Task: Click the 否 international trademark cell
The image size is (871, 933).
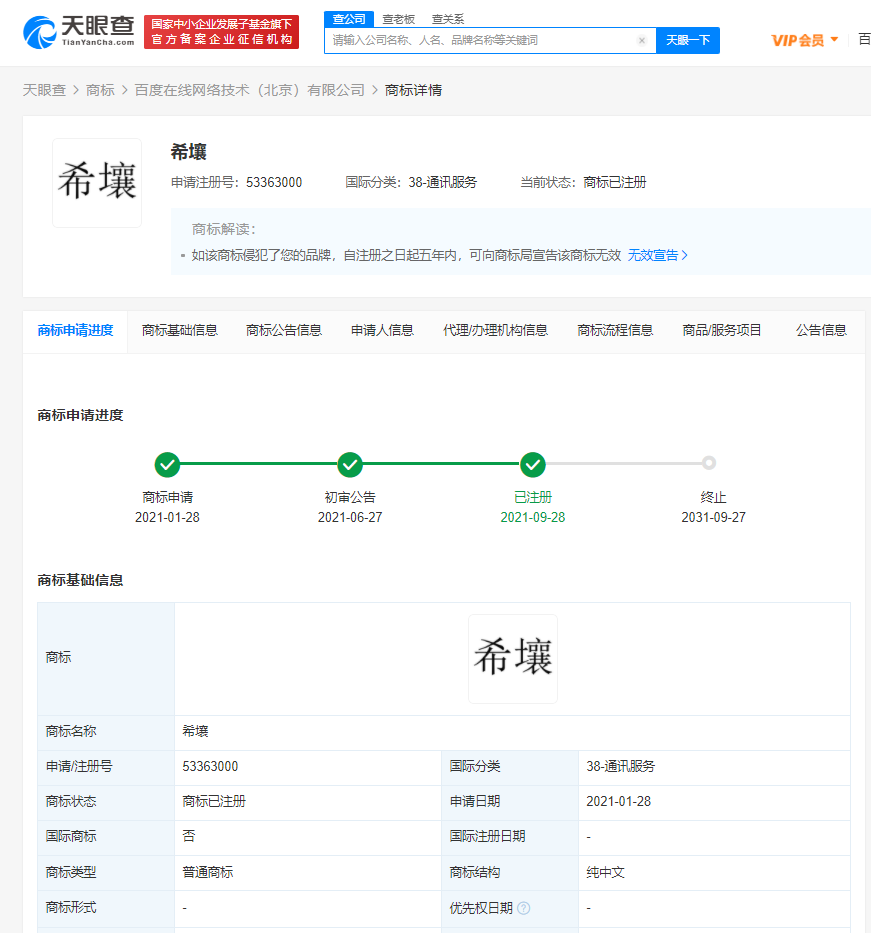Action: [308, 837]
